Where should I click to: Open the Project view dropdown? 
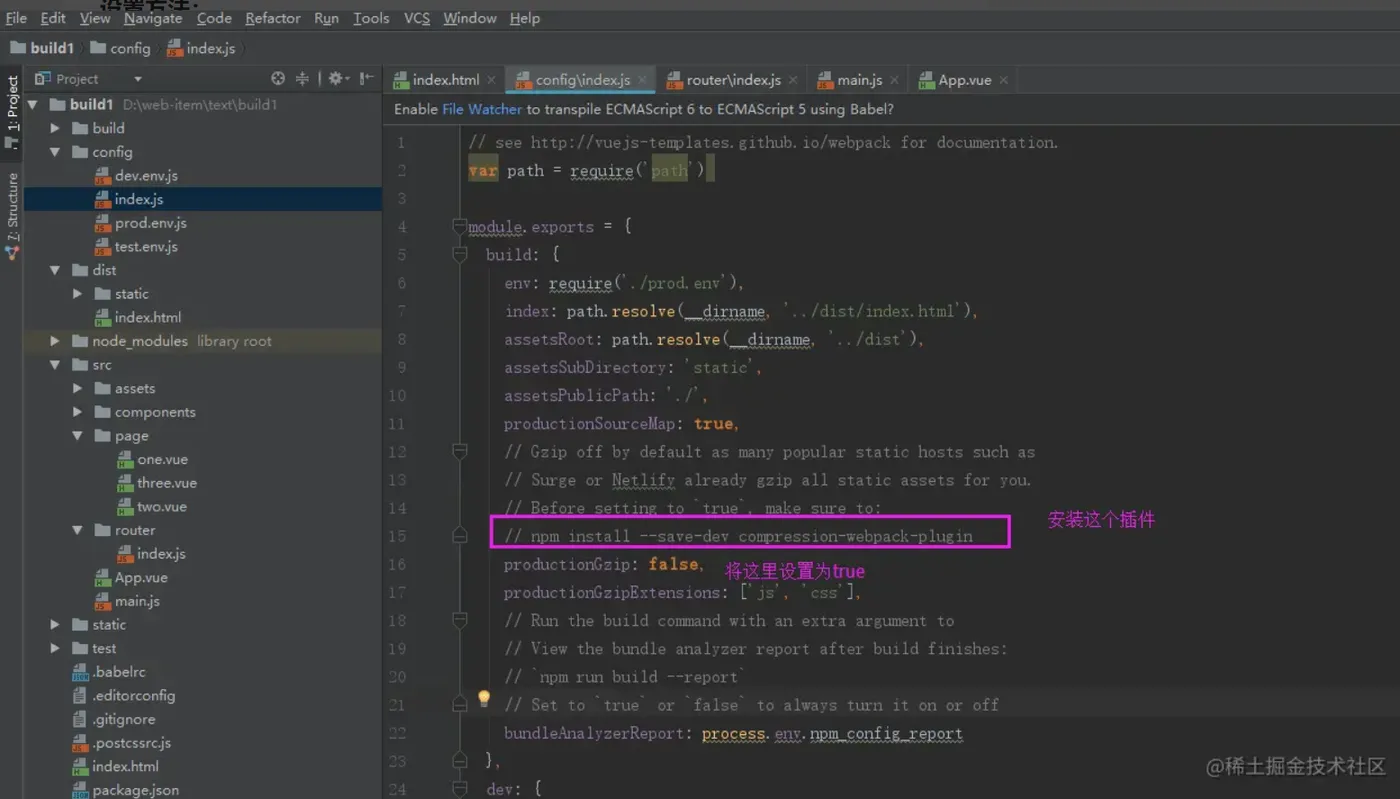tap(137, 79)
